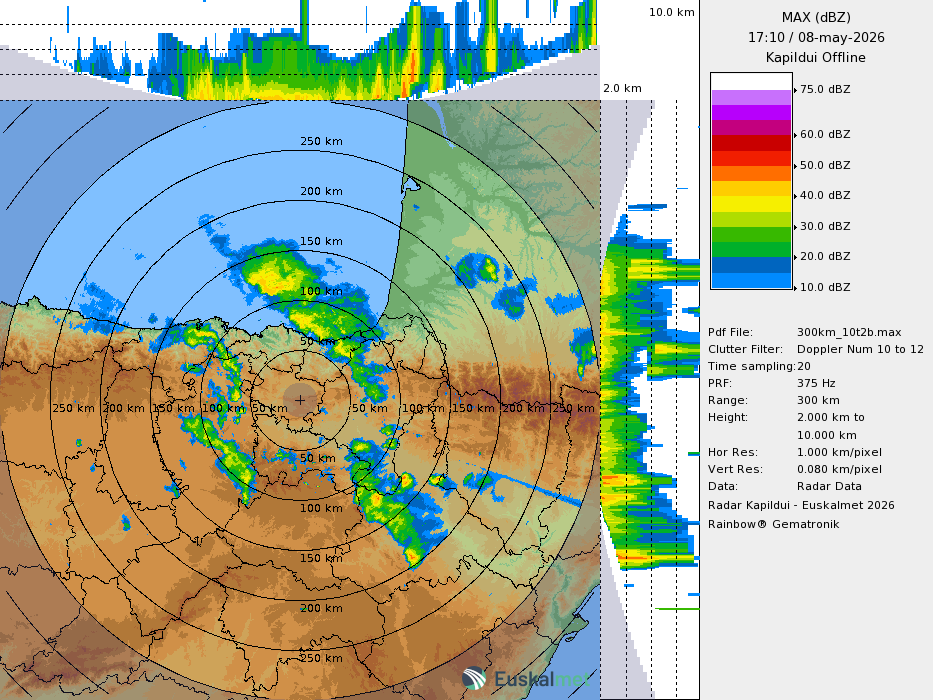Click the '17:10 / 08-may-2026' timestamp
This screenshot has width=933, height=700.
pyautogui.click(x=816, y=38)
